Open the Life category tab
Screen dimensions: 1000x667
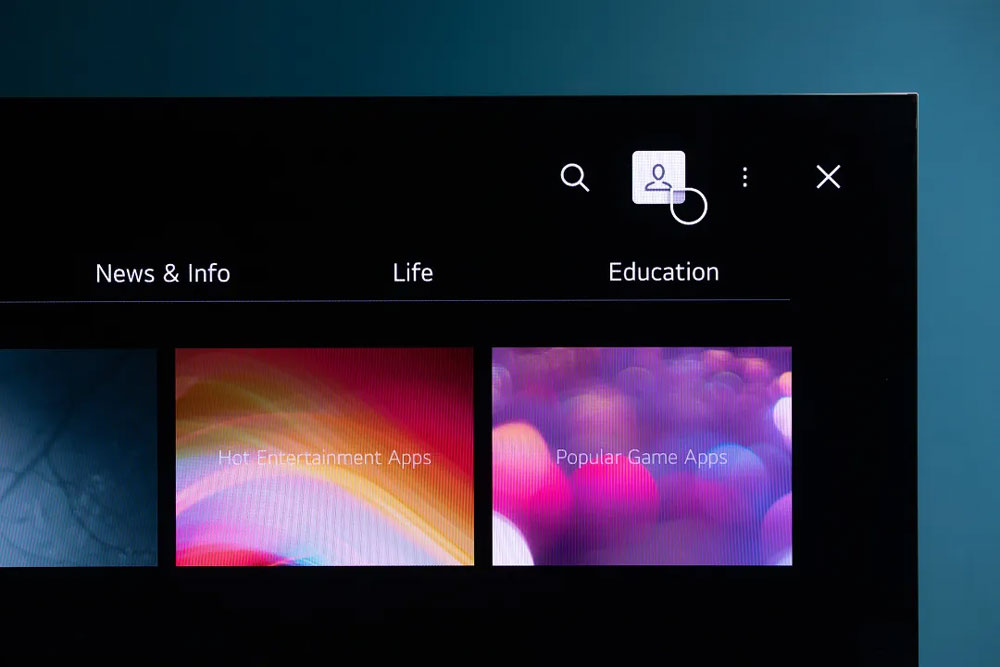point(412,272)
